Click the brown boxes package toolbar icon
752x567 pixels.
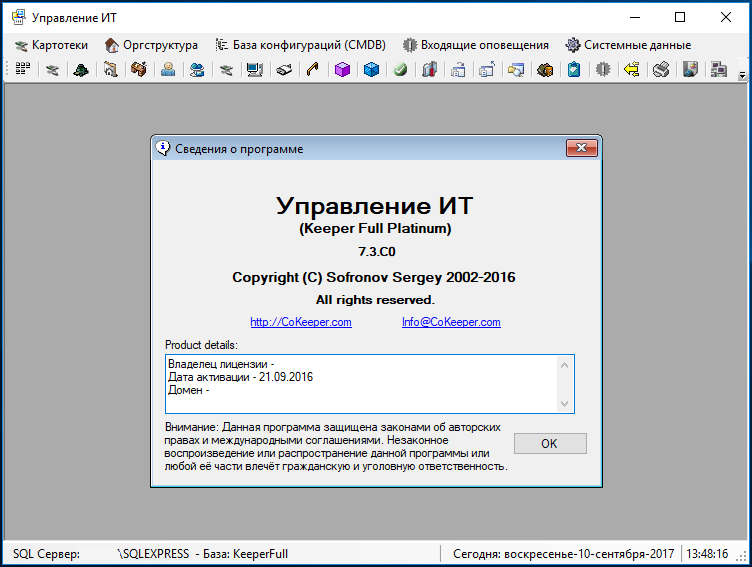point(545,70)
